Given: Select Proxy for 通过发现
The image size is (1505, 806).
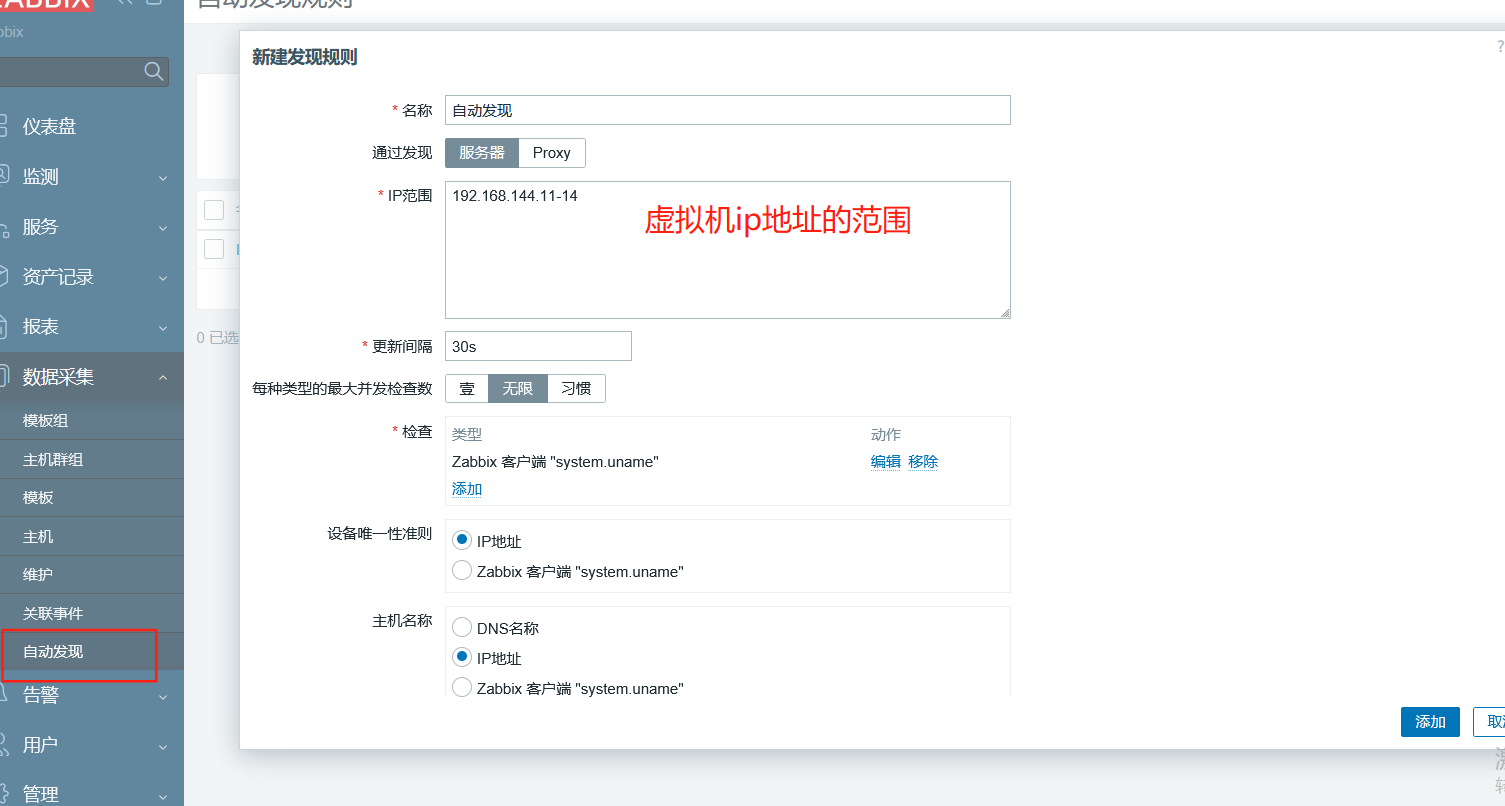Looking at the screenshot, I should point(552,153).
